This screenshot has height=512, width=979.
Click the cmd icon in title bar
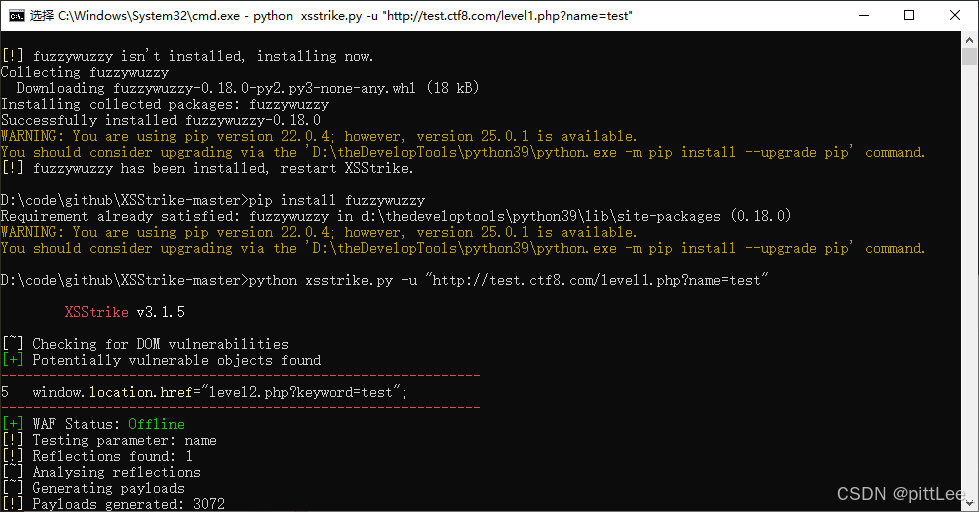coord(16,16)
